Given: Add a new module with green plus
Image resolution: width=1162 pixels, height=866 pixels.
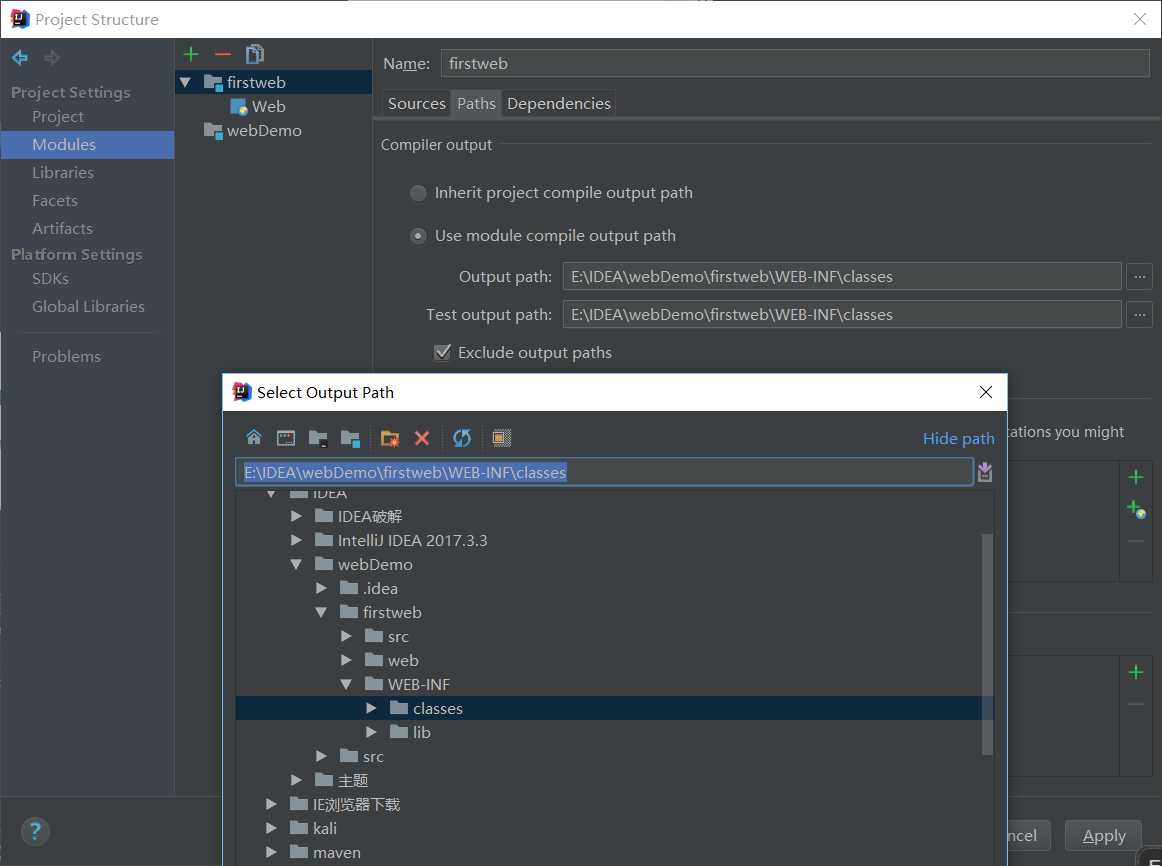Looking at the screenshot, I should (191, 54).
